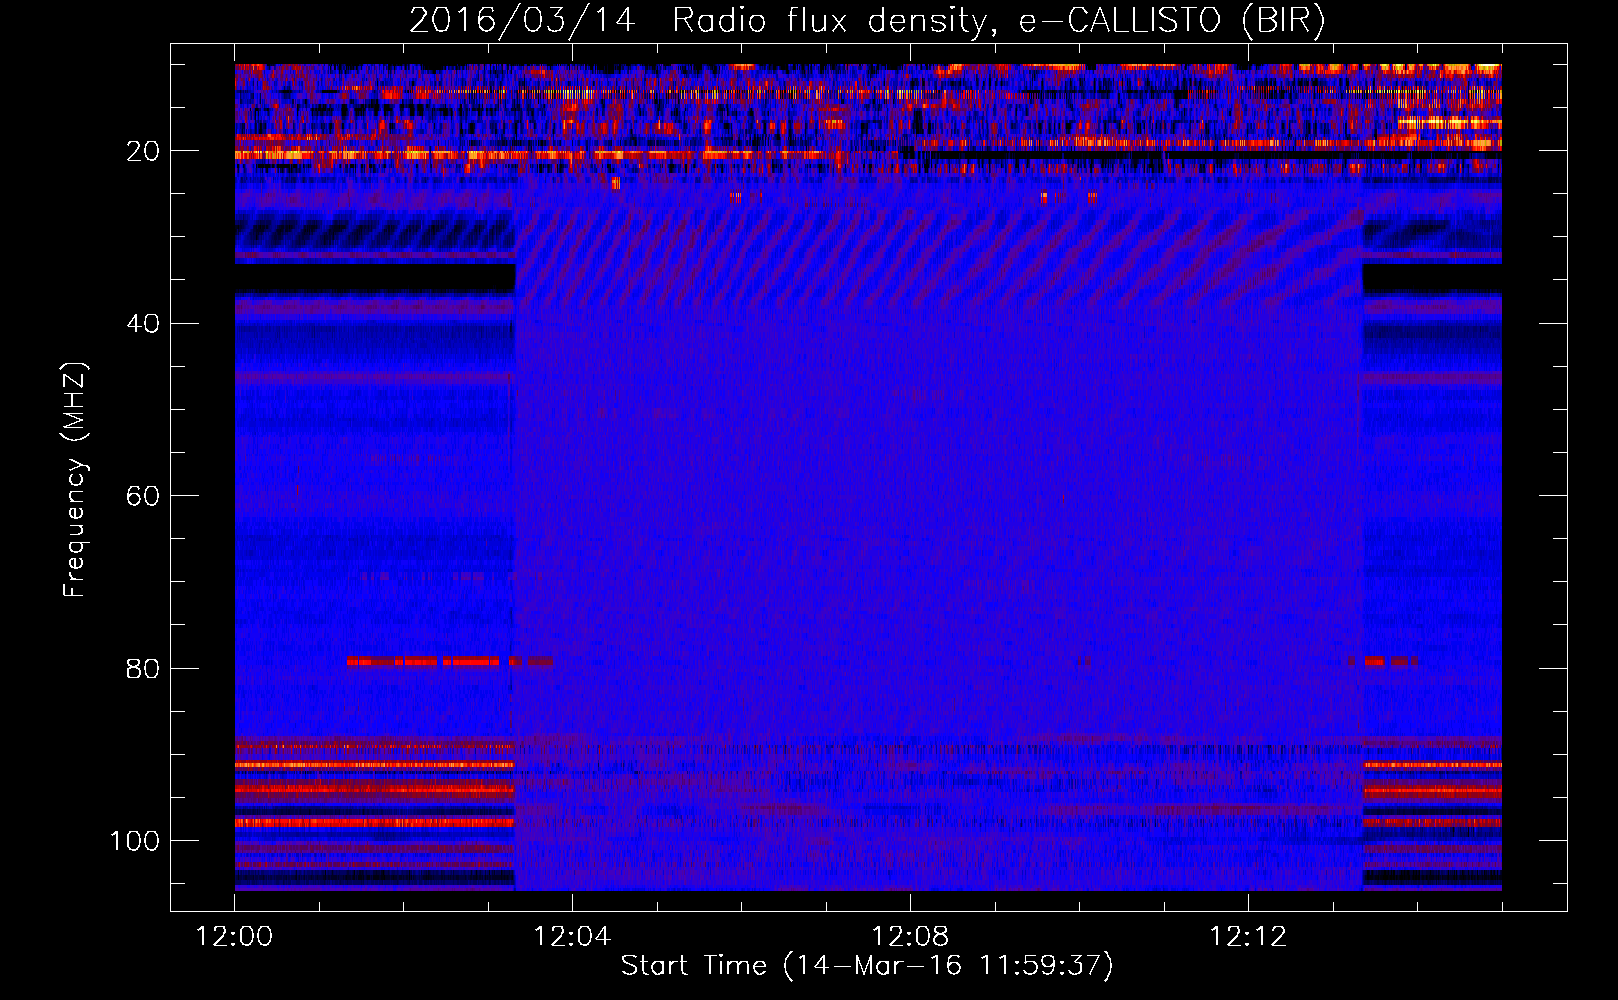Click the 'Start Time (14-Mar-16 11:59:37)' axis label
Image resolution: width=1618 pixels, height=1000 pixels.
coord(867,965)
